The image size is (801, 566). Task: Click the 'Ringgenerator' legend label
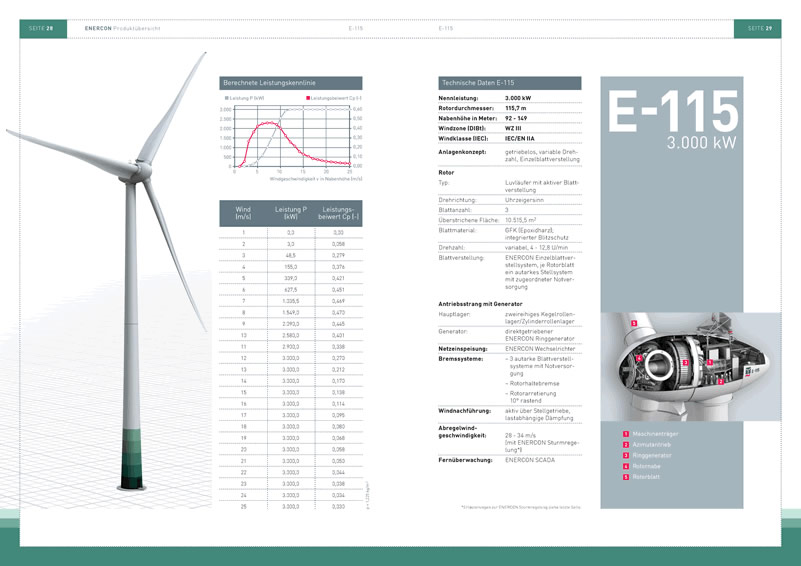click(652, 455)
